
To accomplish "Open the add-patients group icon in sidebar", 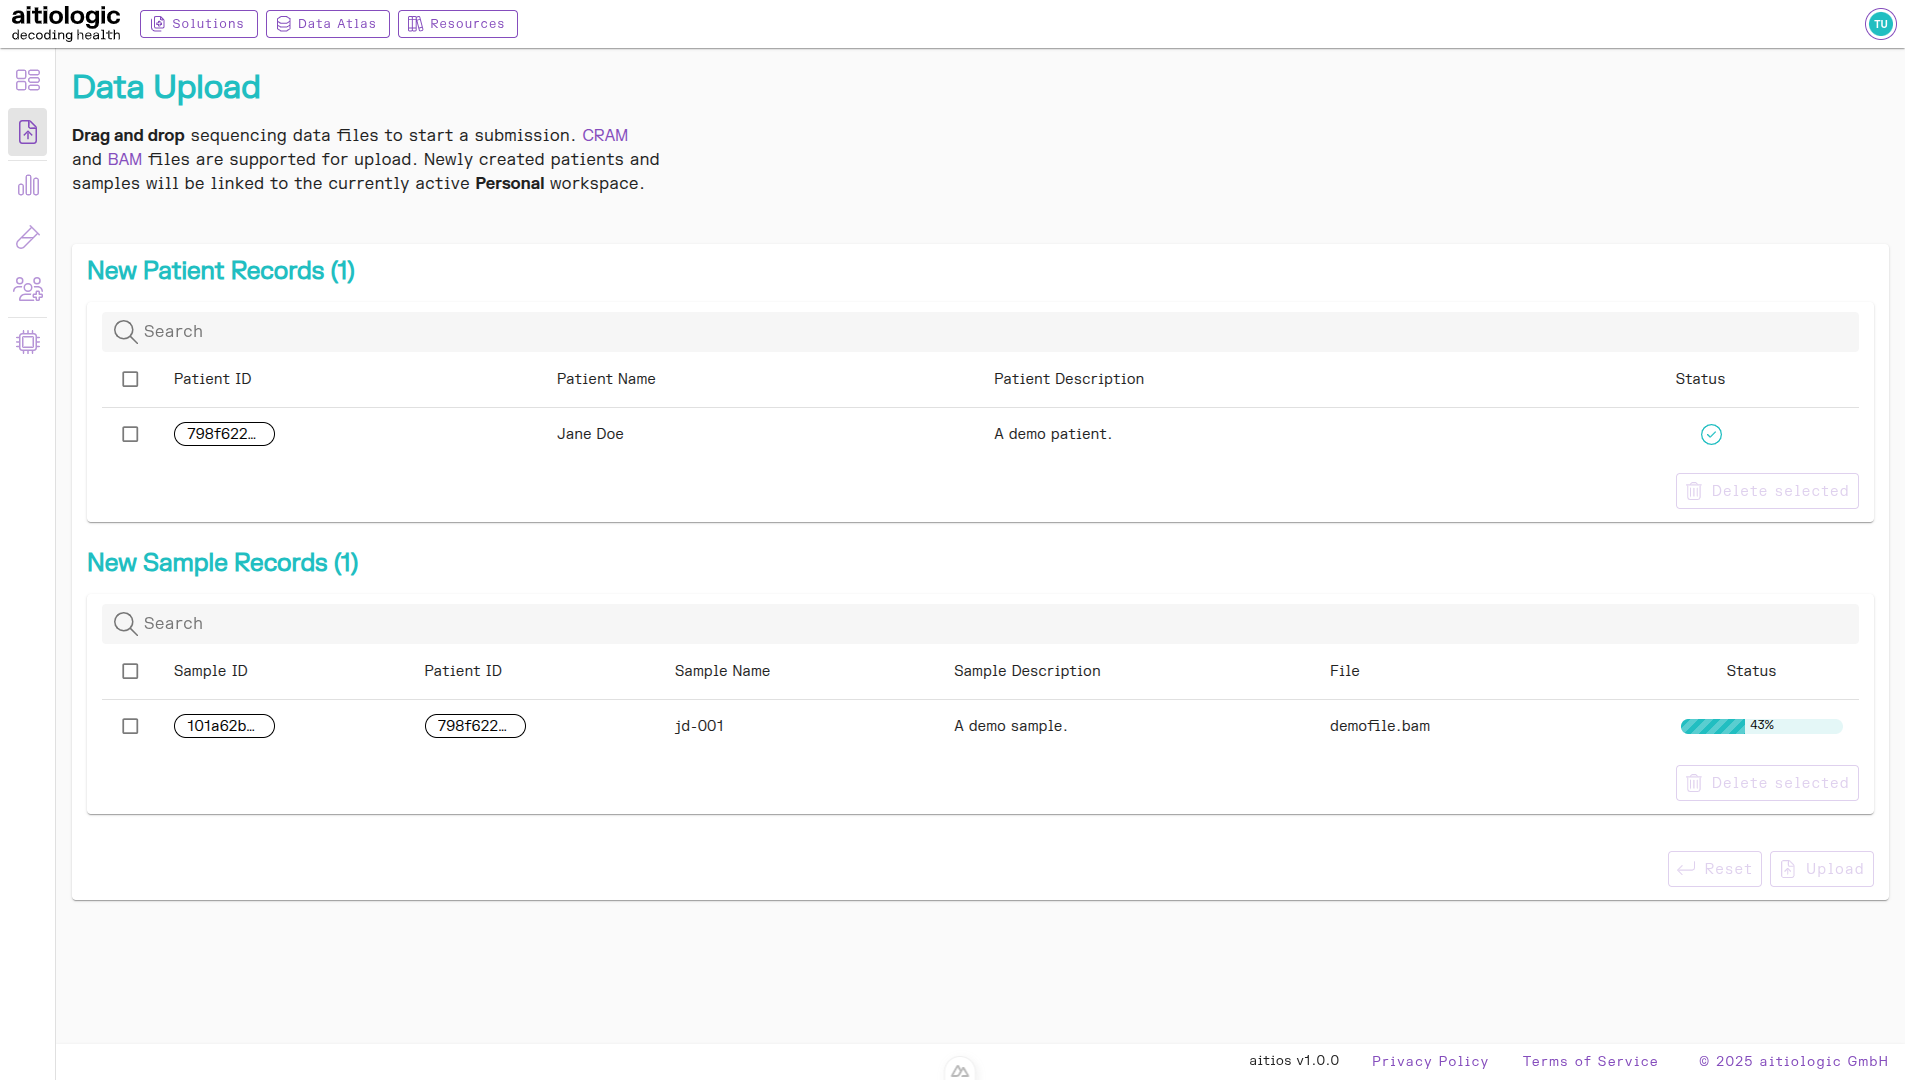I will coord(27,289).
